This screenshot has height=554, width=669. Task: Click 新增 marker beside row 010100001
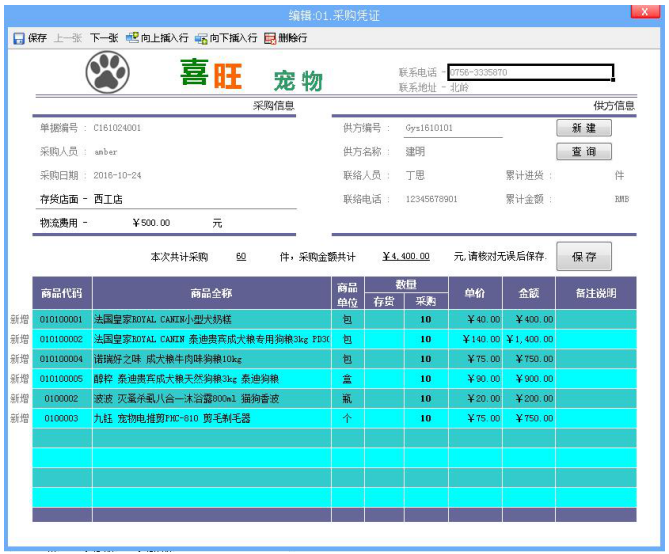click(19, 319)
